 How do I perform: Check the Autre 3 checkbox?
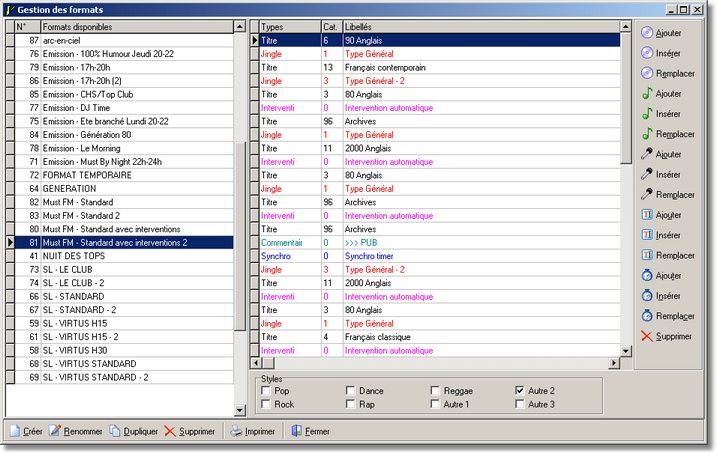519,404
